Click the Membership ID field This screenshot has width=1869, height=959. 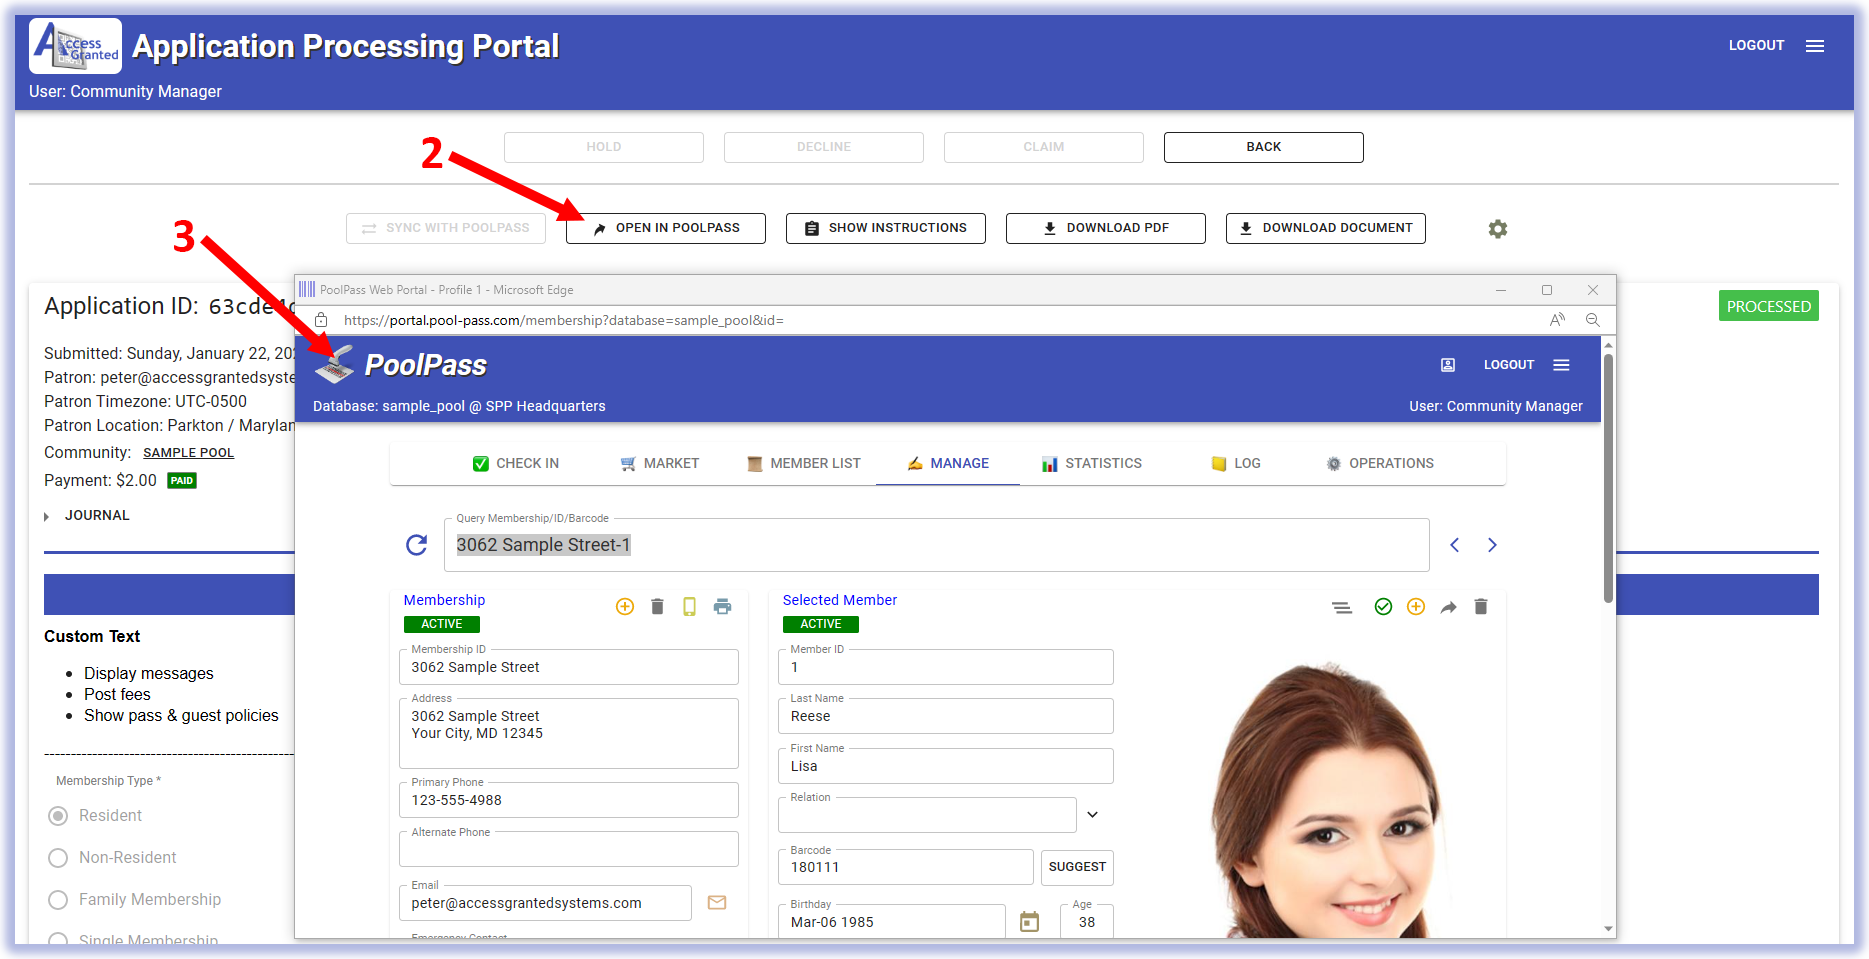tap(568, 667)
